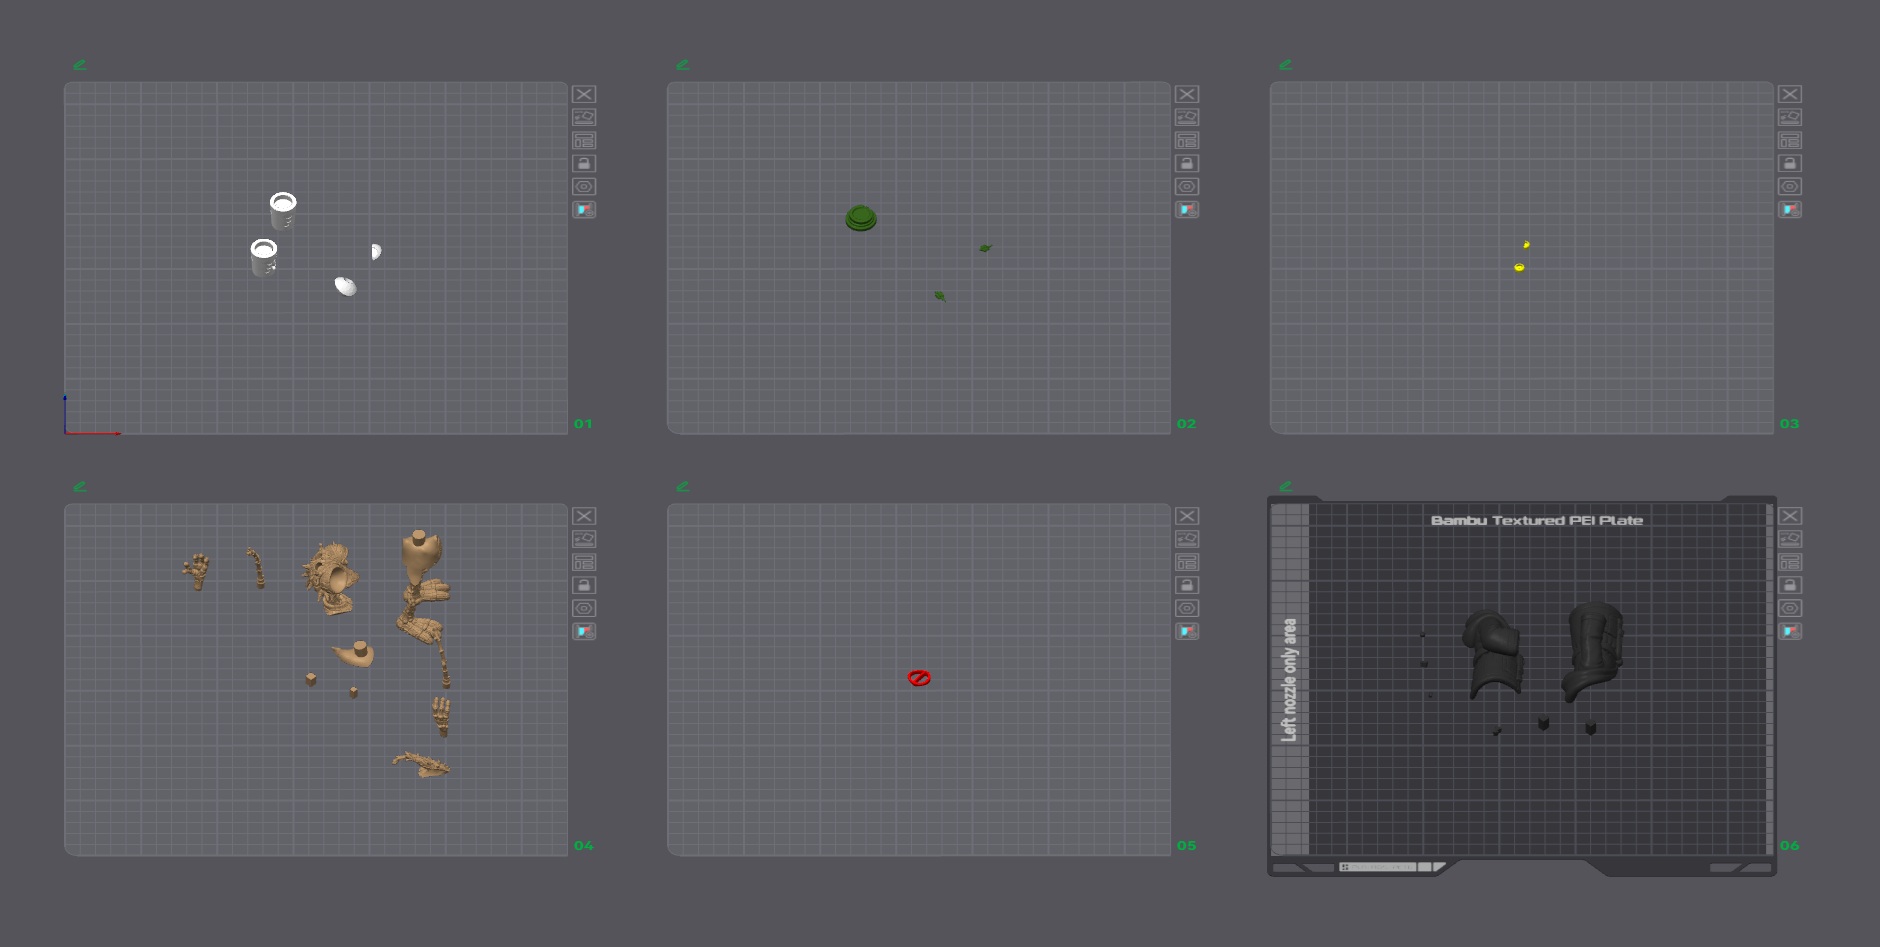Viewport: 1880px width, 947px height.
Task: Remove plate 01 with its X icon
Action: pos(584,94)
